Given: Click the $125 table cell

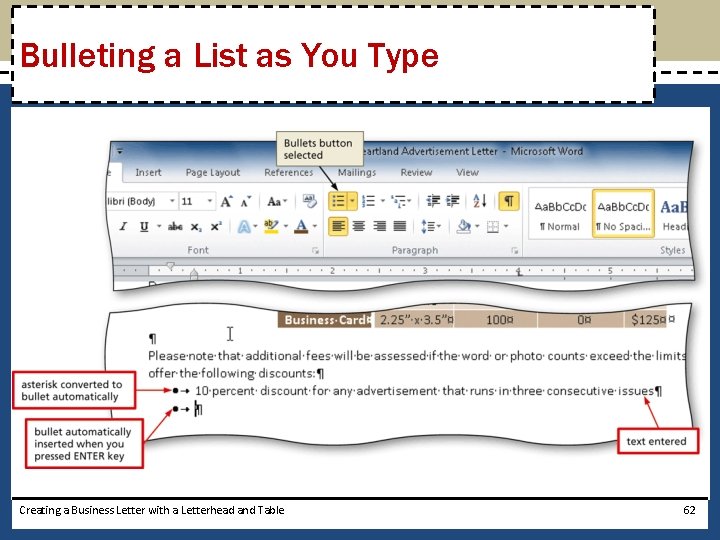Looking at the screenshot, I should 647,320.
